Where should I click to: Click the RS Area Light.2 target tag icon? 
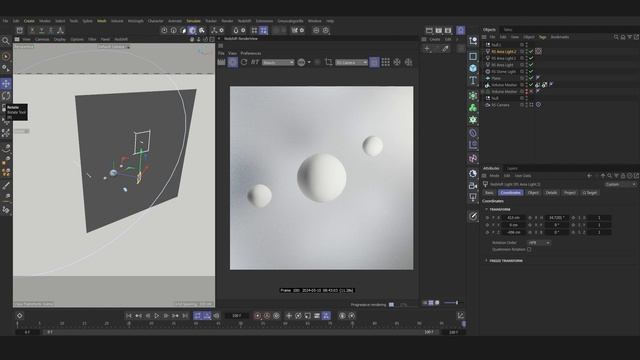click(539, 51)
